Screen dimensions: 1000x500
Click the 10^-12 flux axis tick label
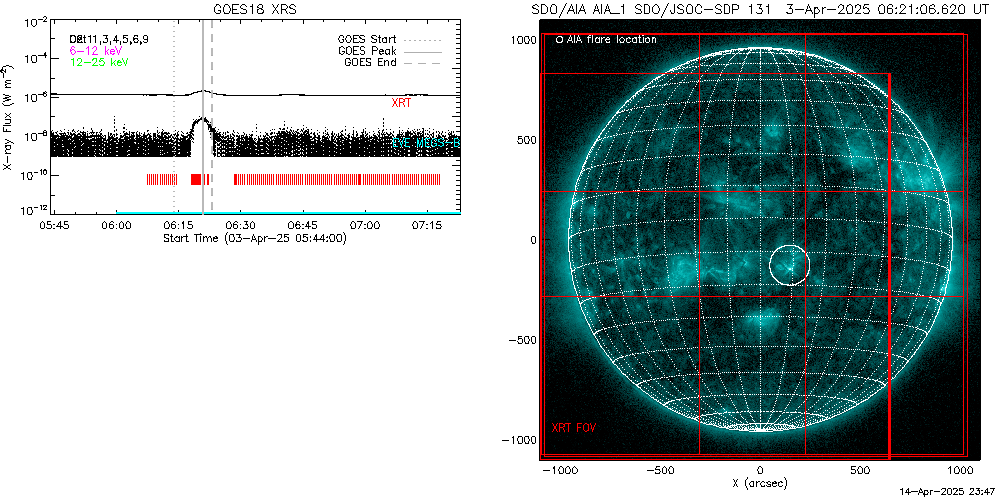34,210
